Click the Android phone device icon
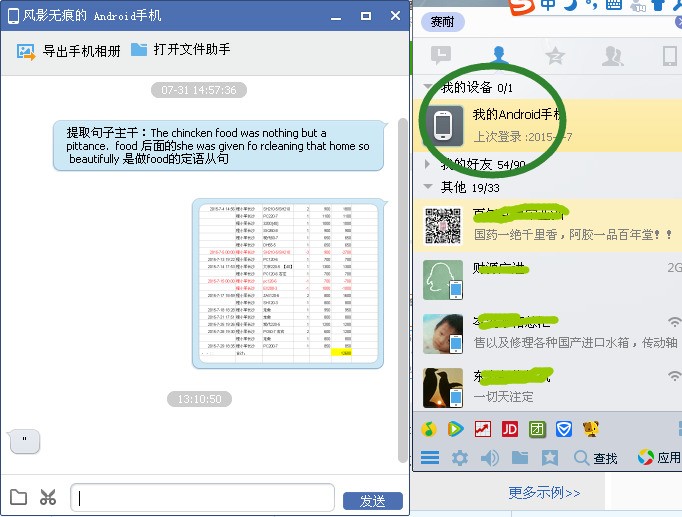 pos(443,125)
